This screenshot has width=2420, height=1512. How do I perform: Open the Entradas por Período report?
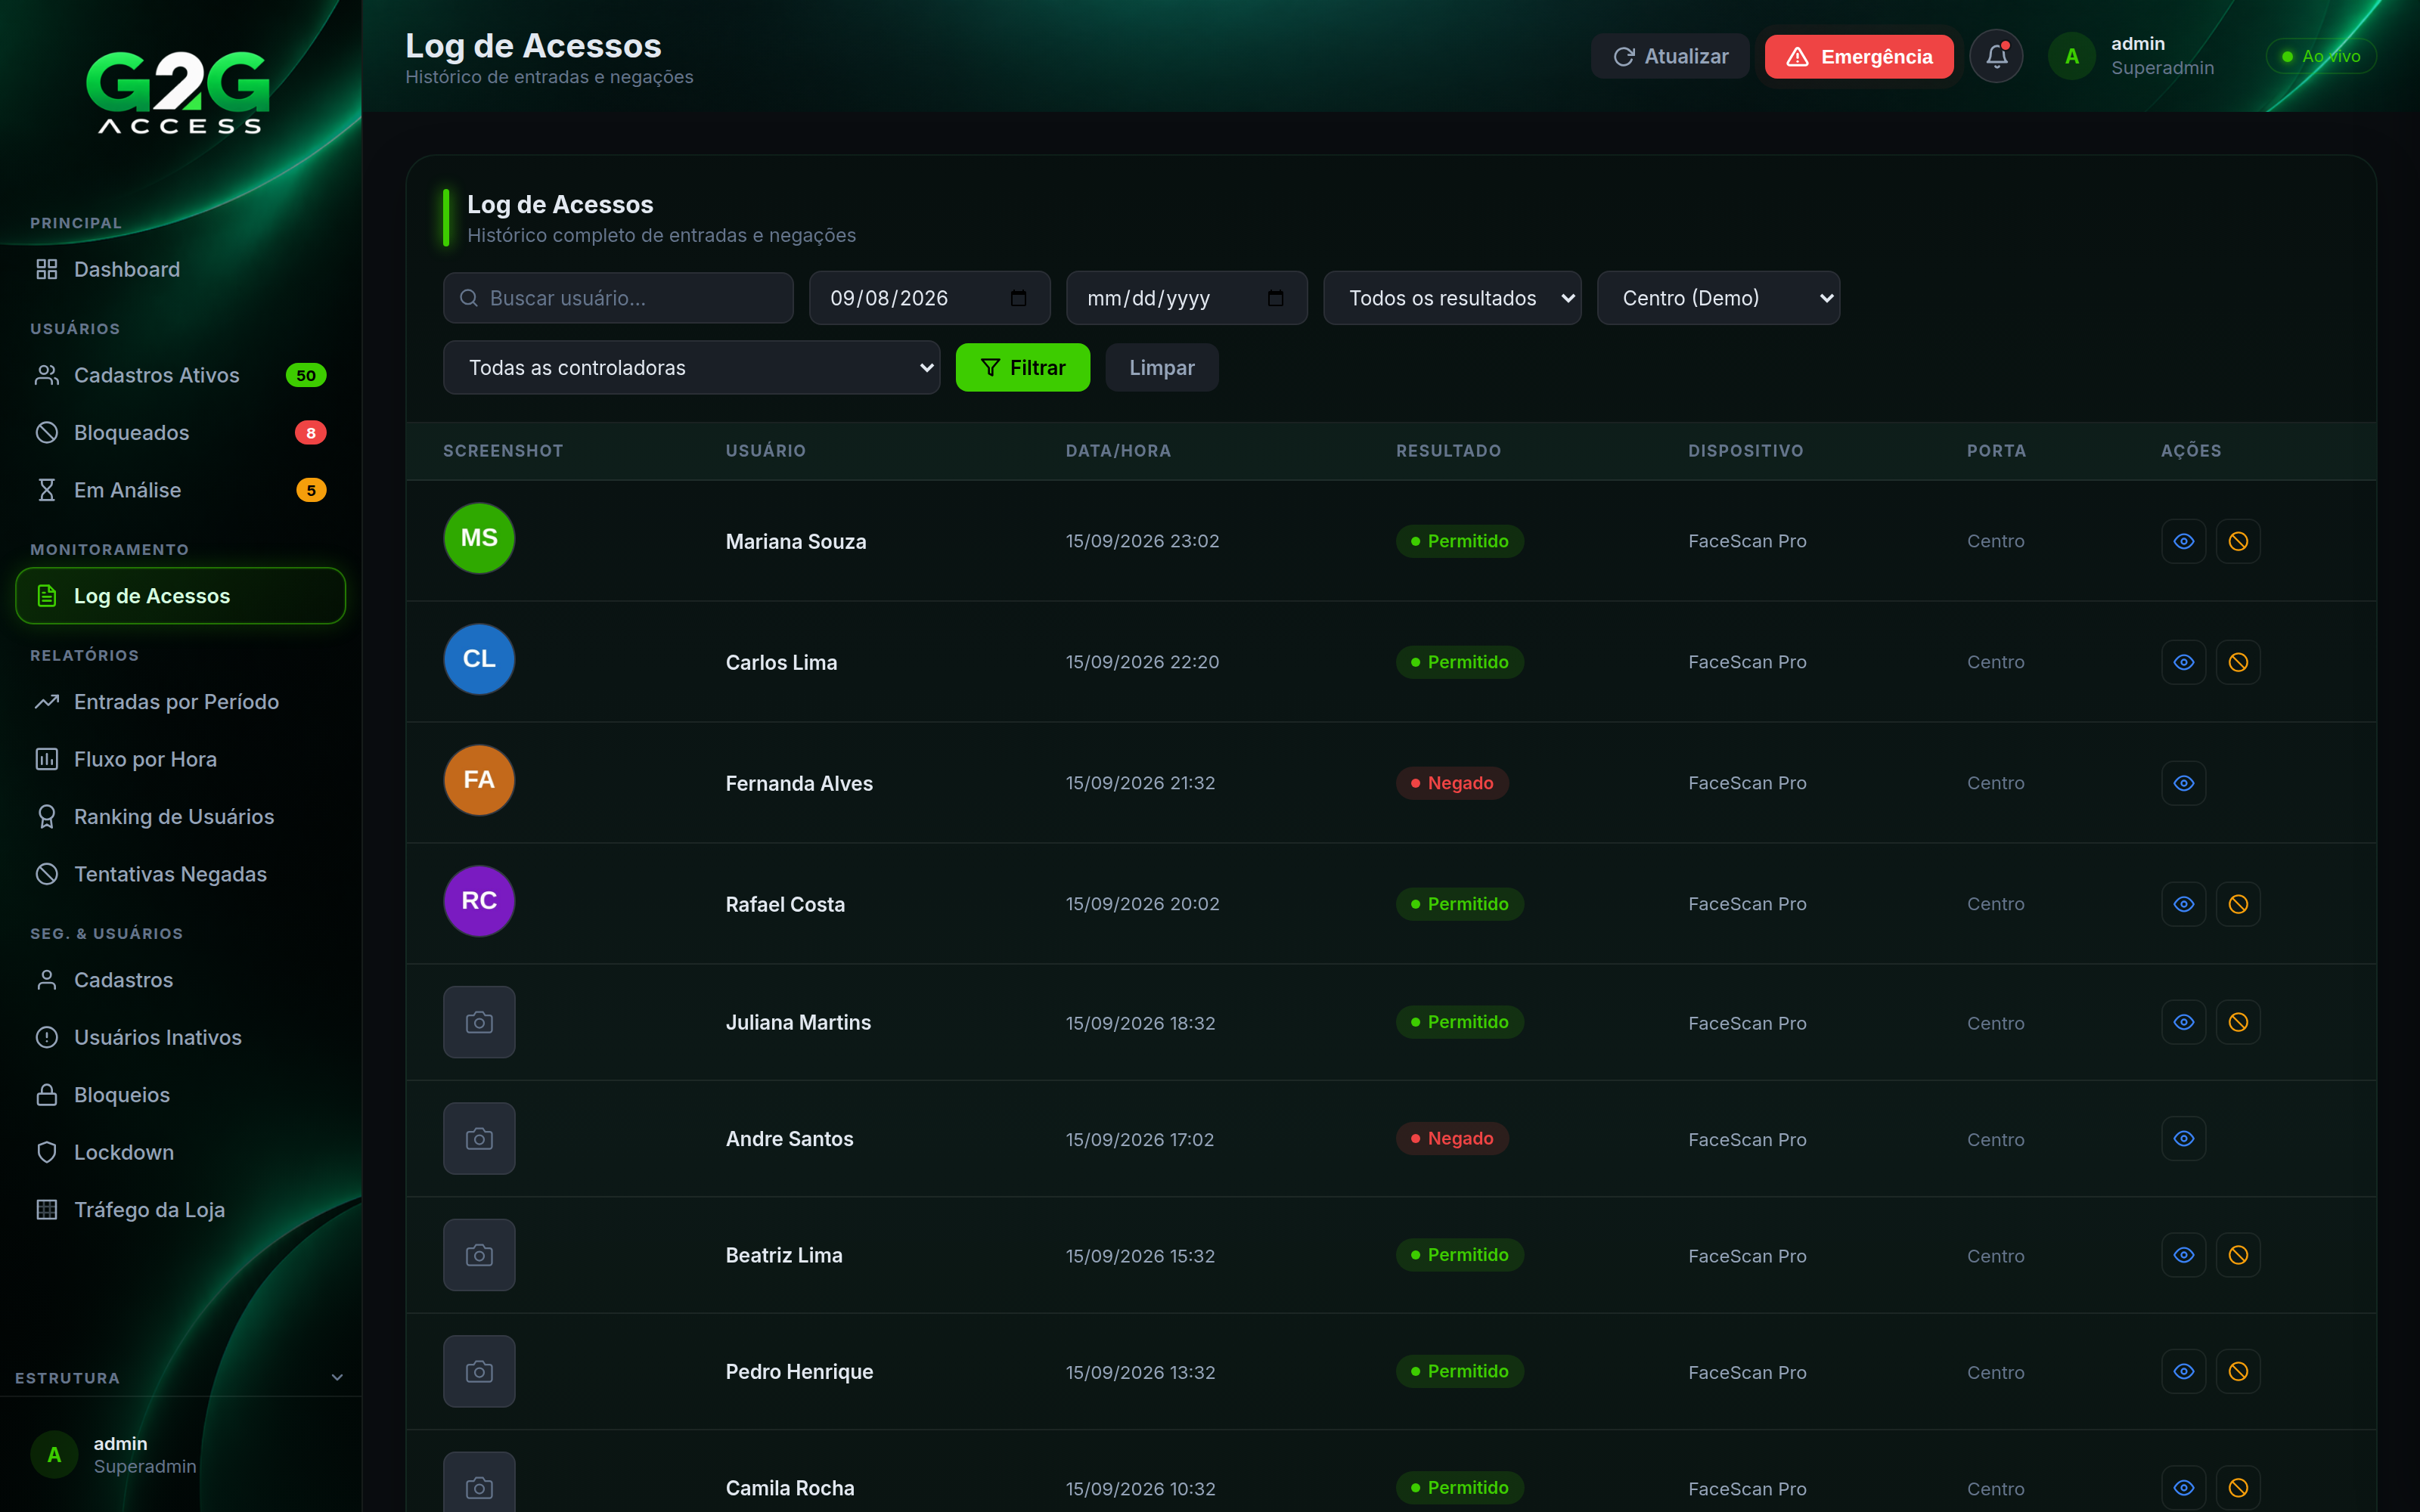coord(180,702)
